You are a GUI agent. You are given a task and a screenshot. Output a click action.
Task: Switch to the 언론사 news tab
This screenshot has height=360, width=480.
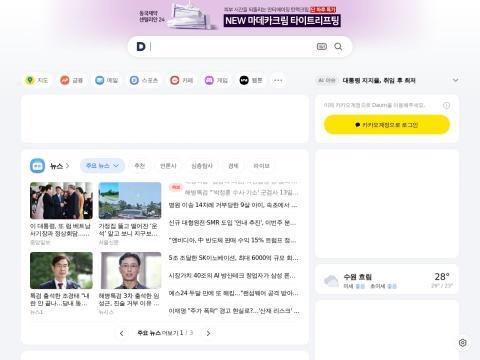[x=168, y=166]
